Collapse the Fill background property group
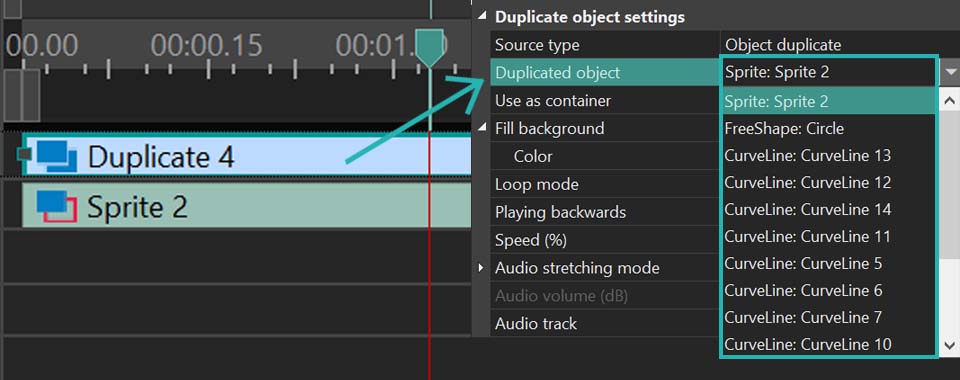The width and height of the screenshot is (960, 380). click(x=483, y=129)
